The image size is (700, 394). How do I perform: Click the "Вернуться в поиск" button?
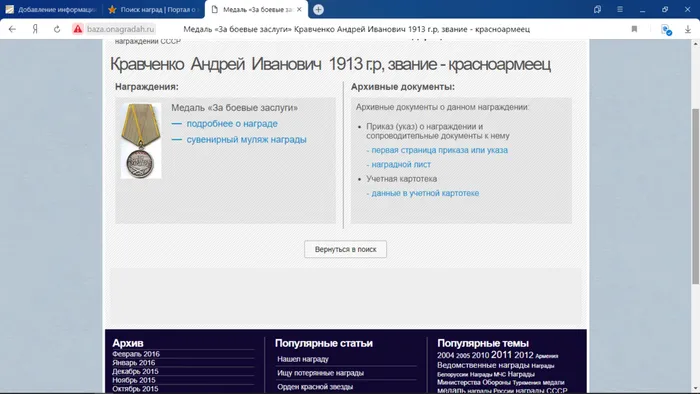pos(346,249)
